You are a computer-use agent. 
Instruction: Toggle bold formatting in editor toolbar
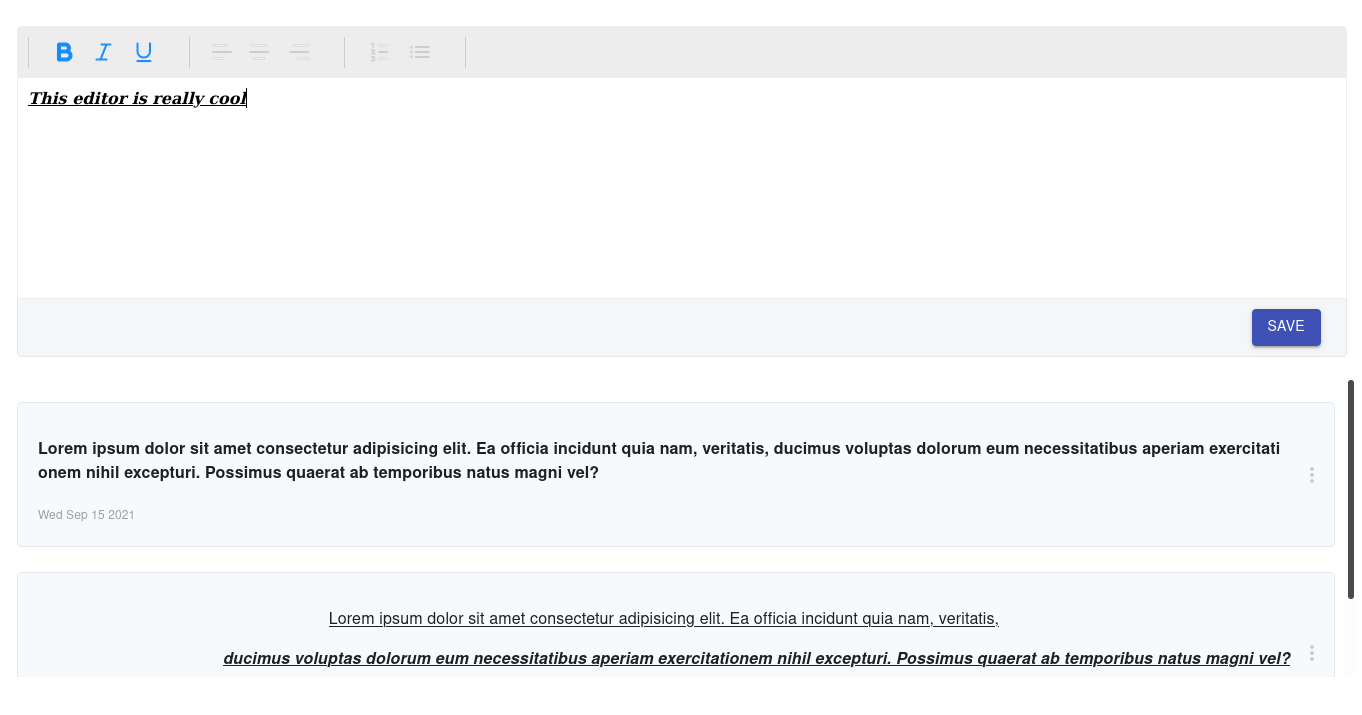pos(64,52)
